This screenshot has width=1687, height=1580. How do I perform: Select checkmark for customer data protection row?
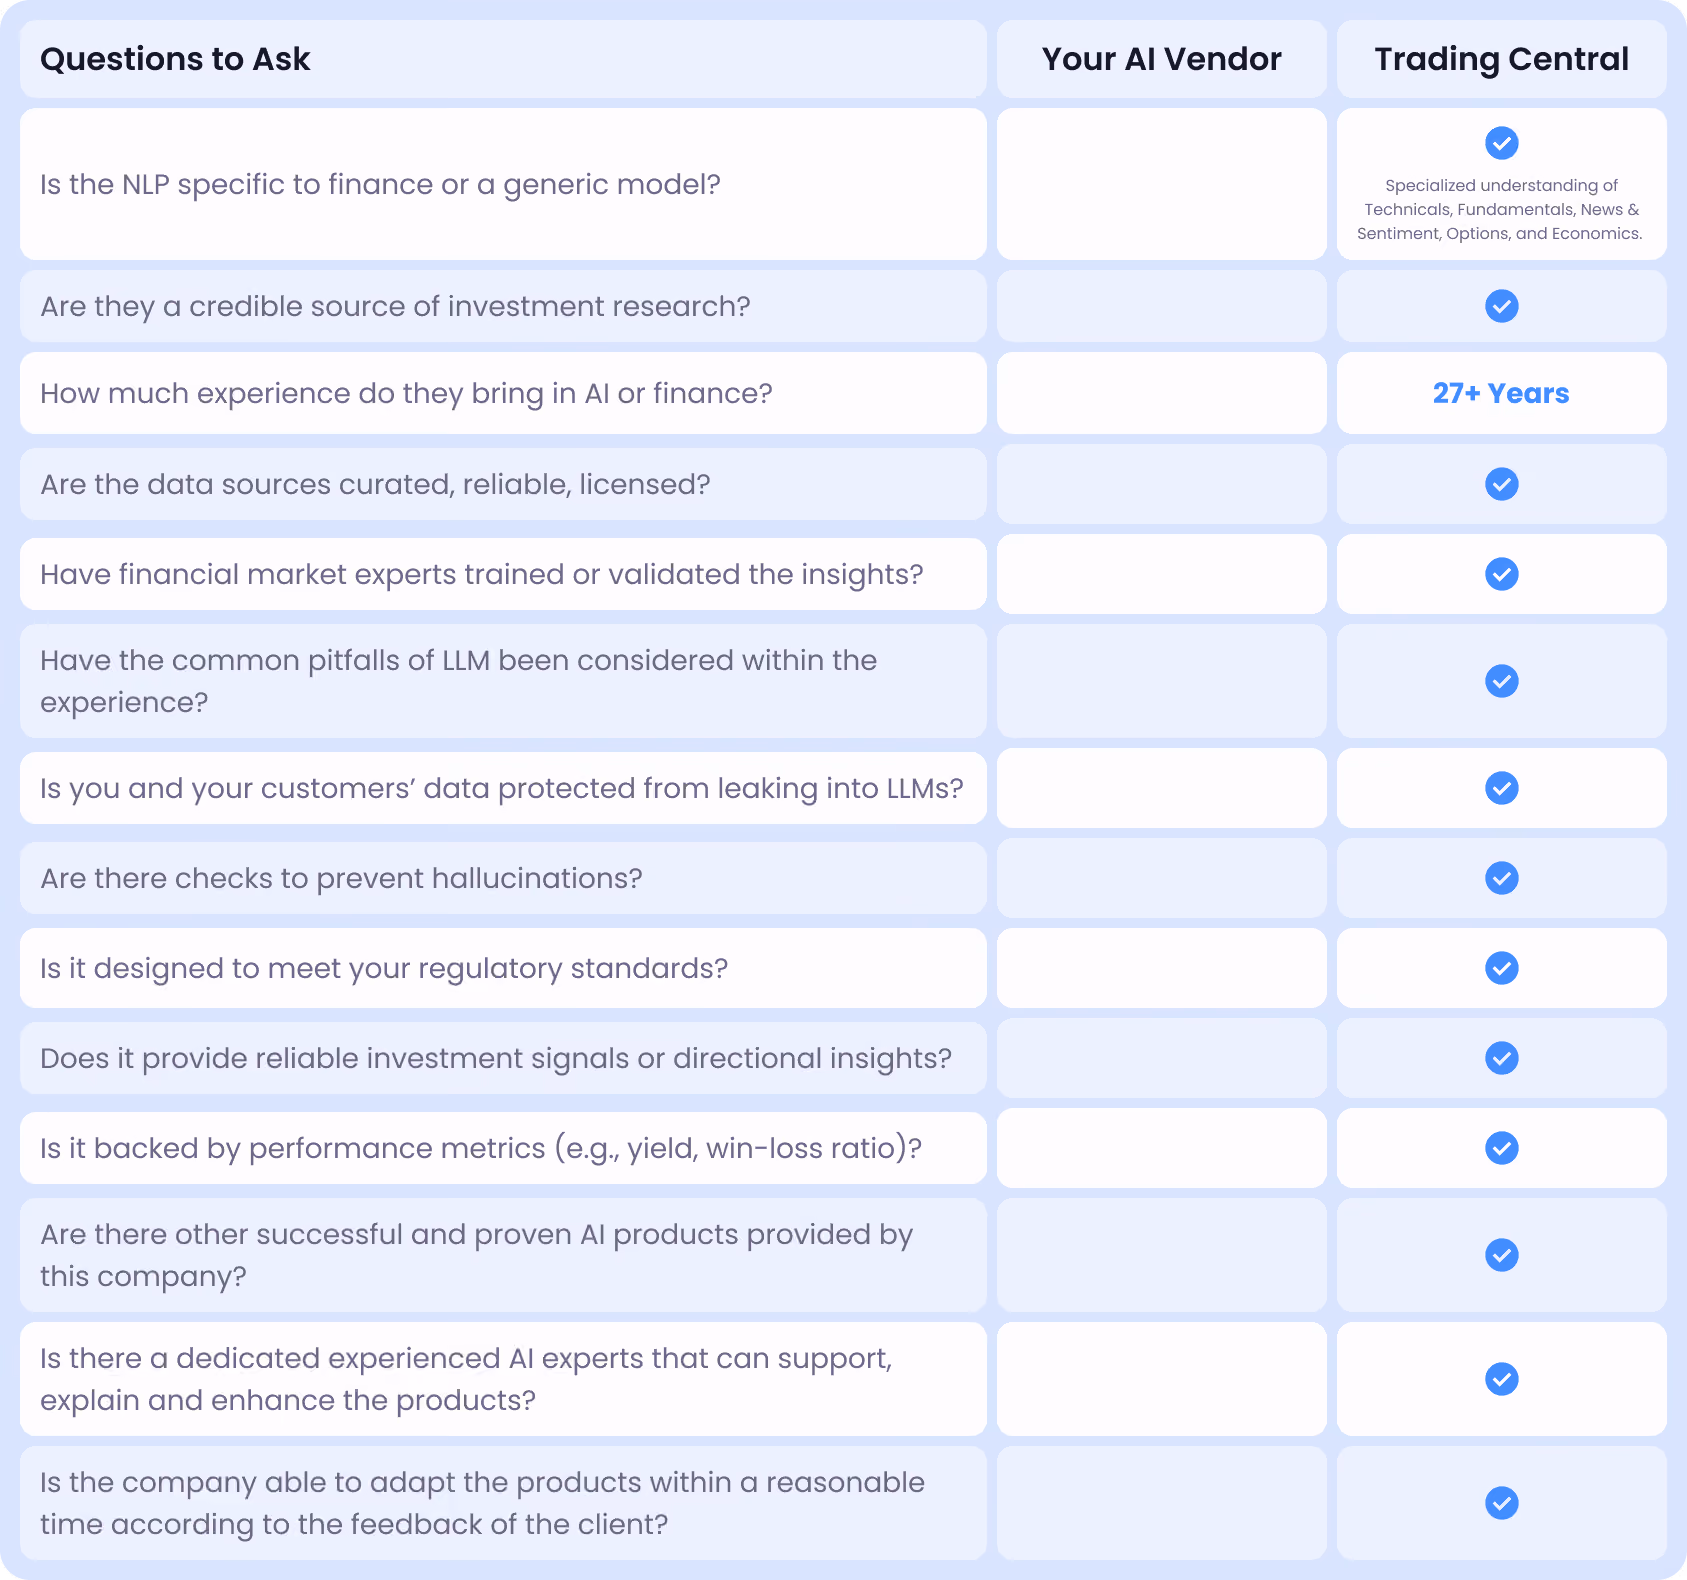pos(1501,788)
